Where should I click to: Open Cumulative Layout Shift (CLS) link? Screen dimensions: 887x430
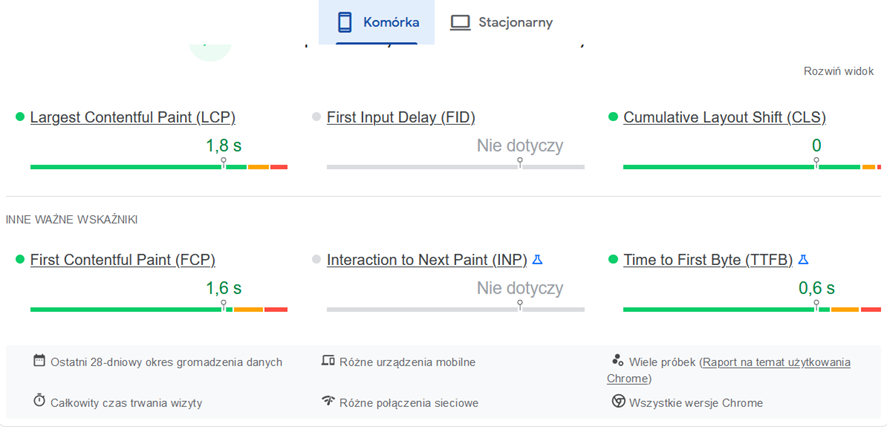point(724,117)
